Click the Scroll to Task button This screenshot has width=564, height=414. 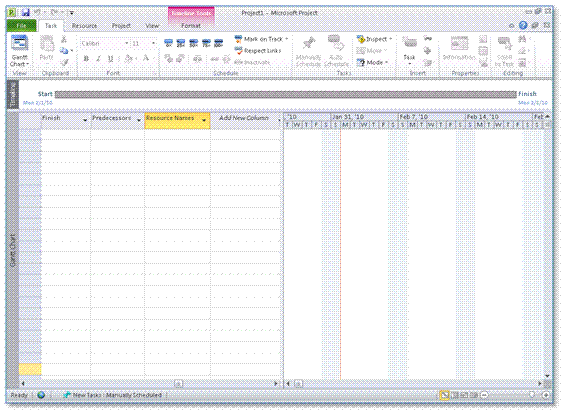pos(504,51)
